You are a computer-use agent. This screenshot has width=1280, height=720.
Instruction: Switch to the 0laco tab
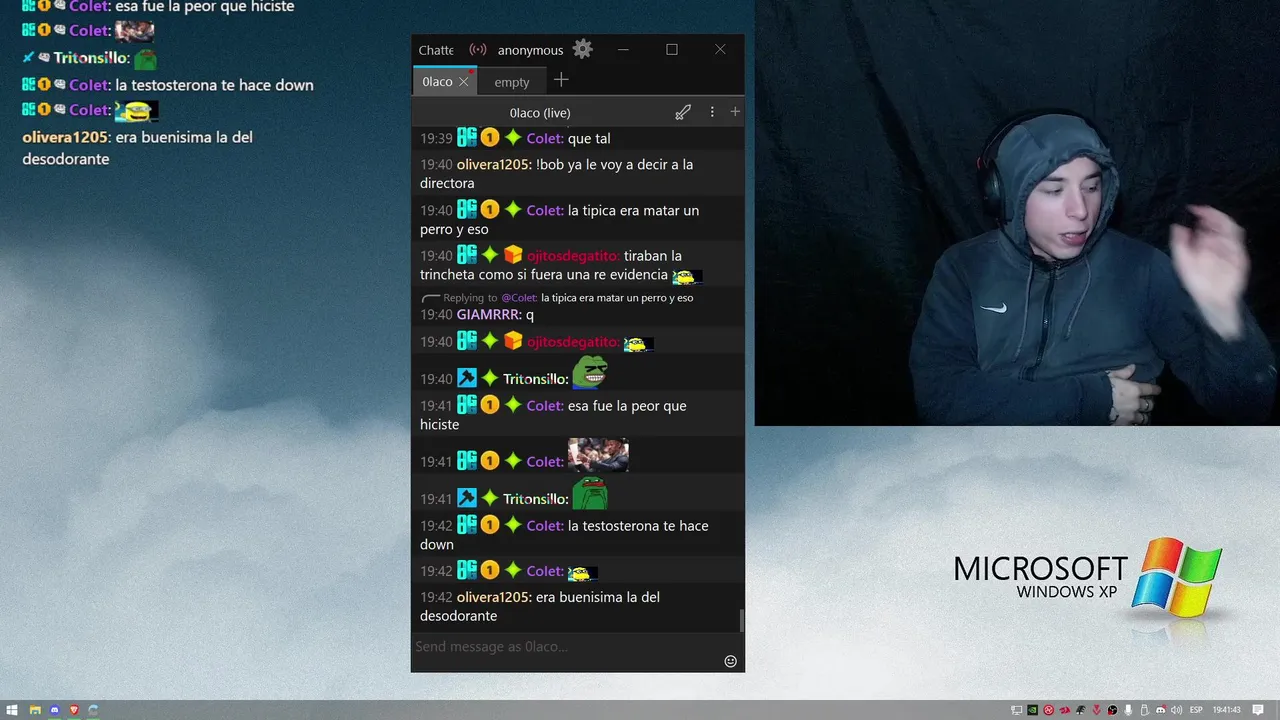[437, 82]
